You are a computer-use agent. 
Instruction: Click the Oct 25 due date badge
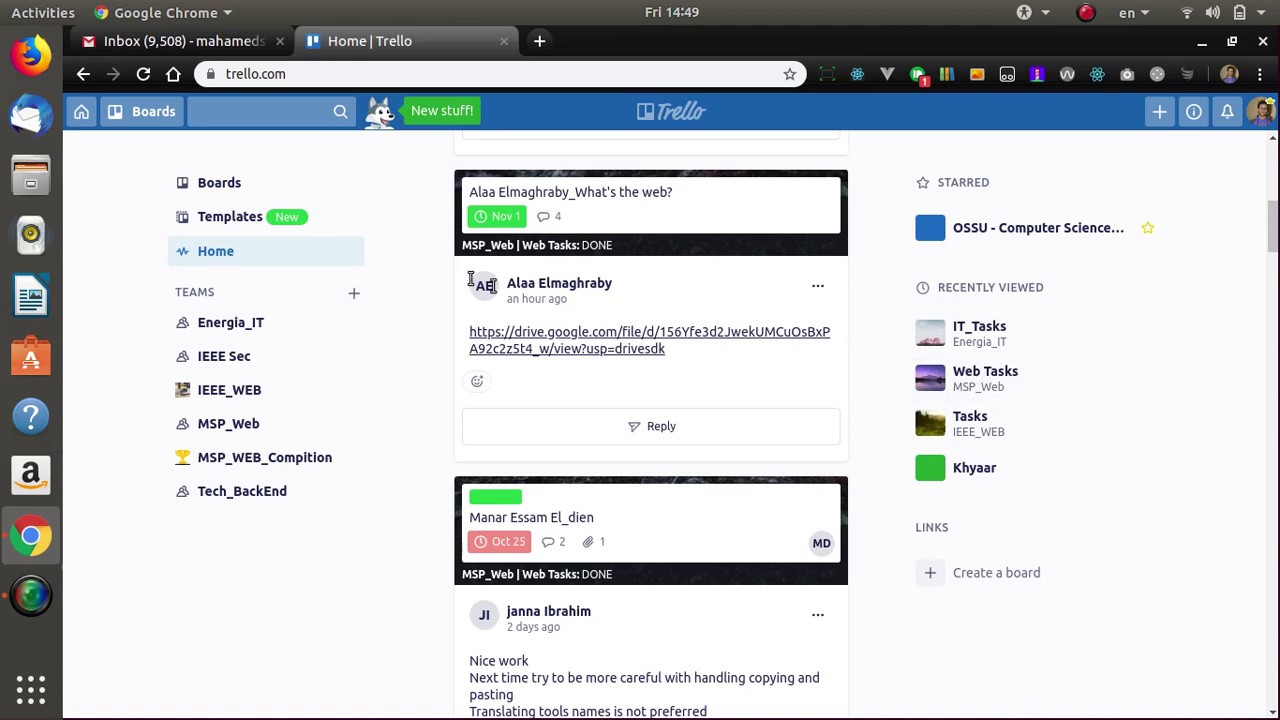point(499,542)
